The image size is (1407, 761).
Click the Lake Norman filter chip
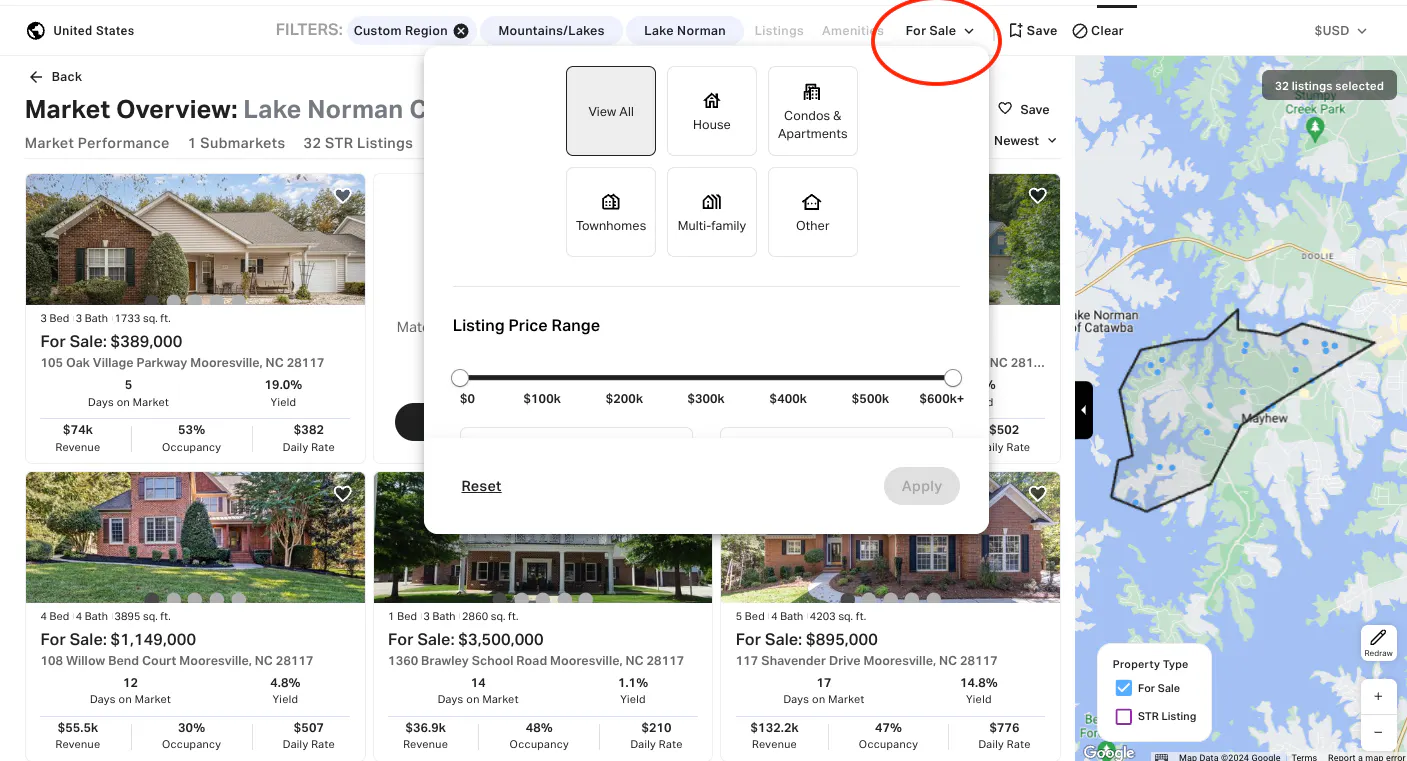pyautogui.click(x=685, y=31)
